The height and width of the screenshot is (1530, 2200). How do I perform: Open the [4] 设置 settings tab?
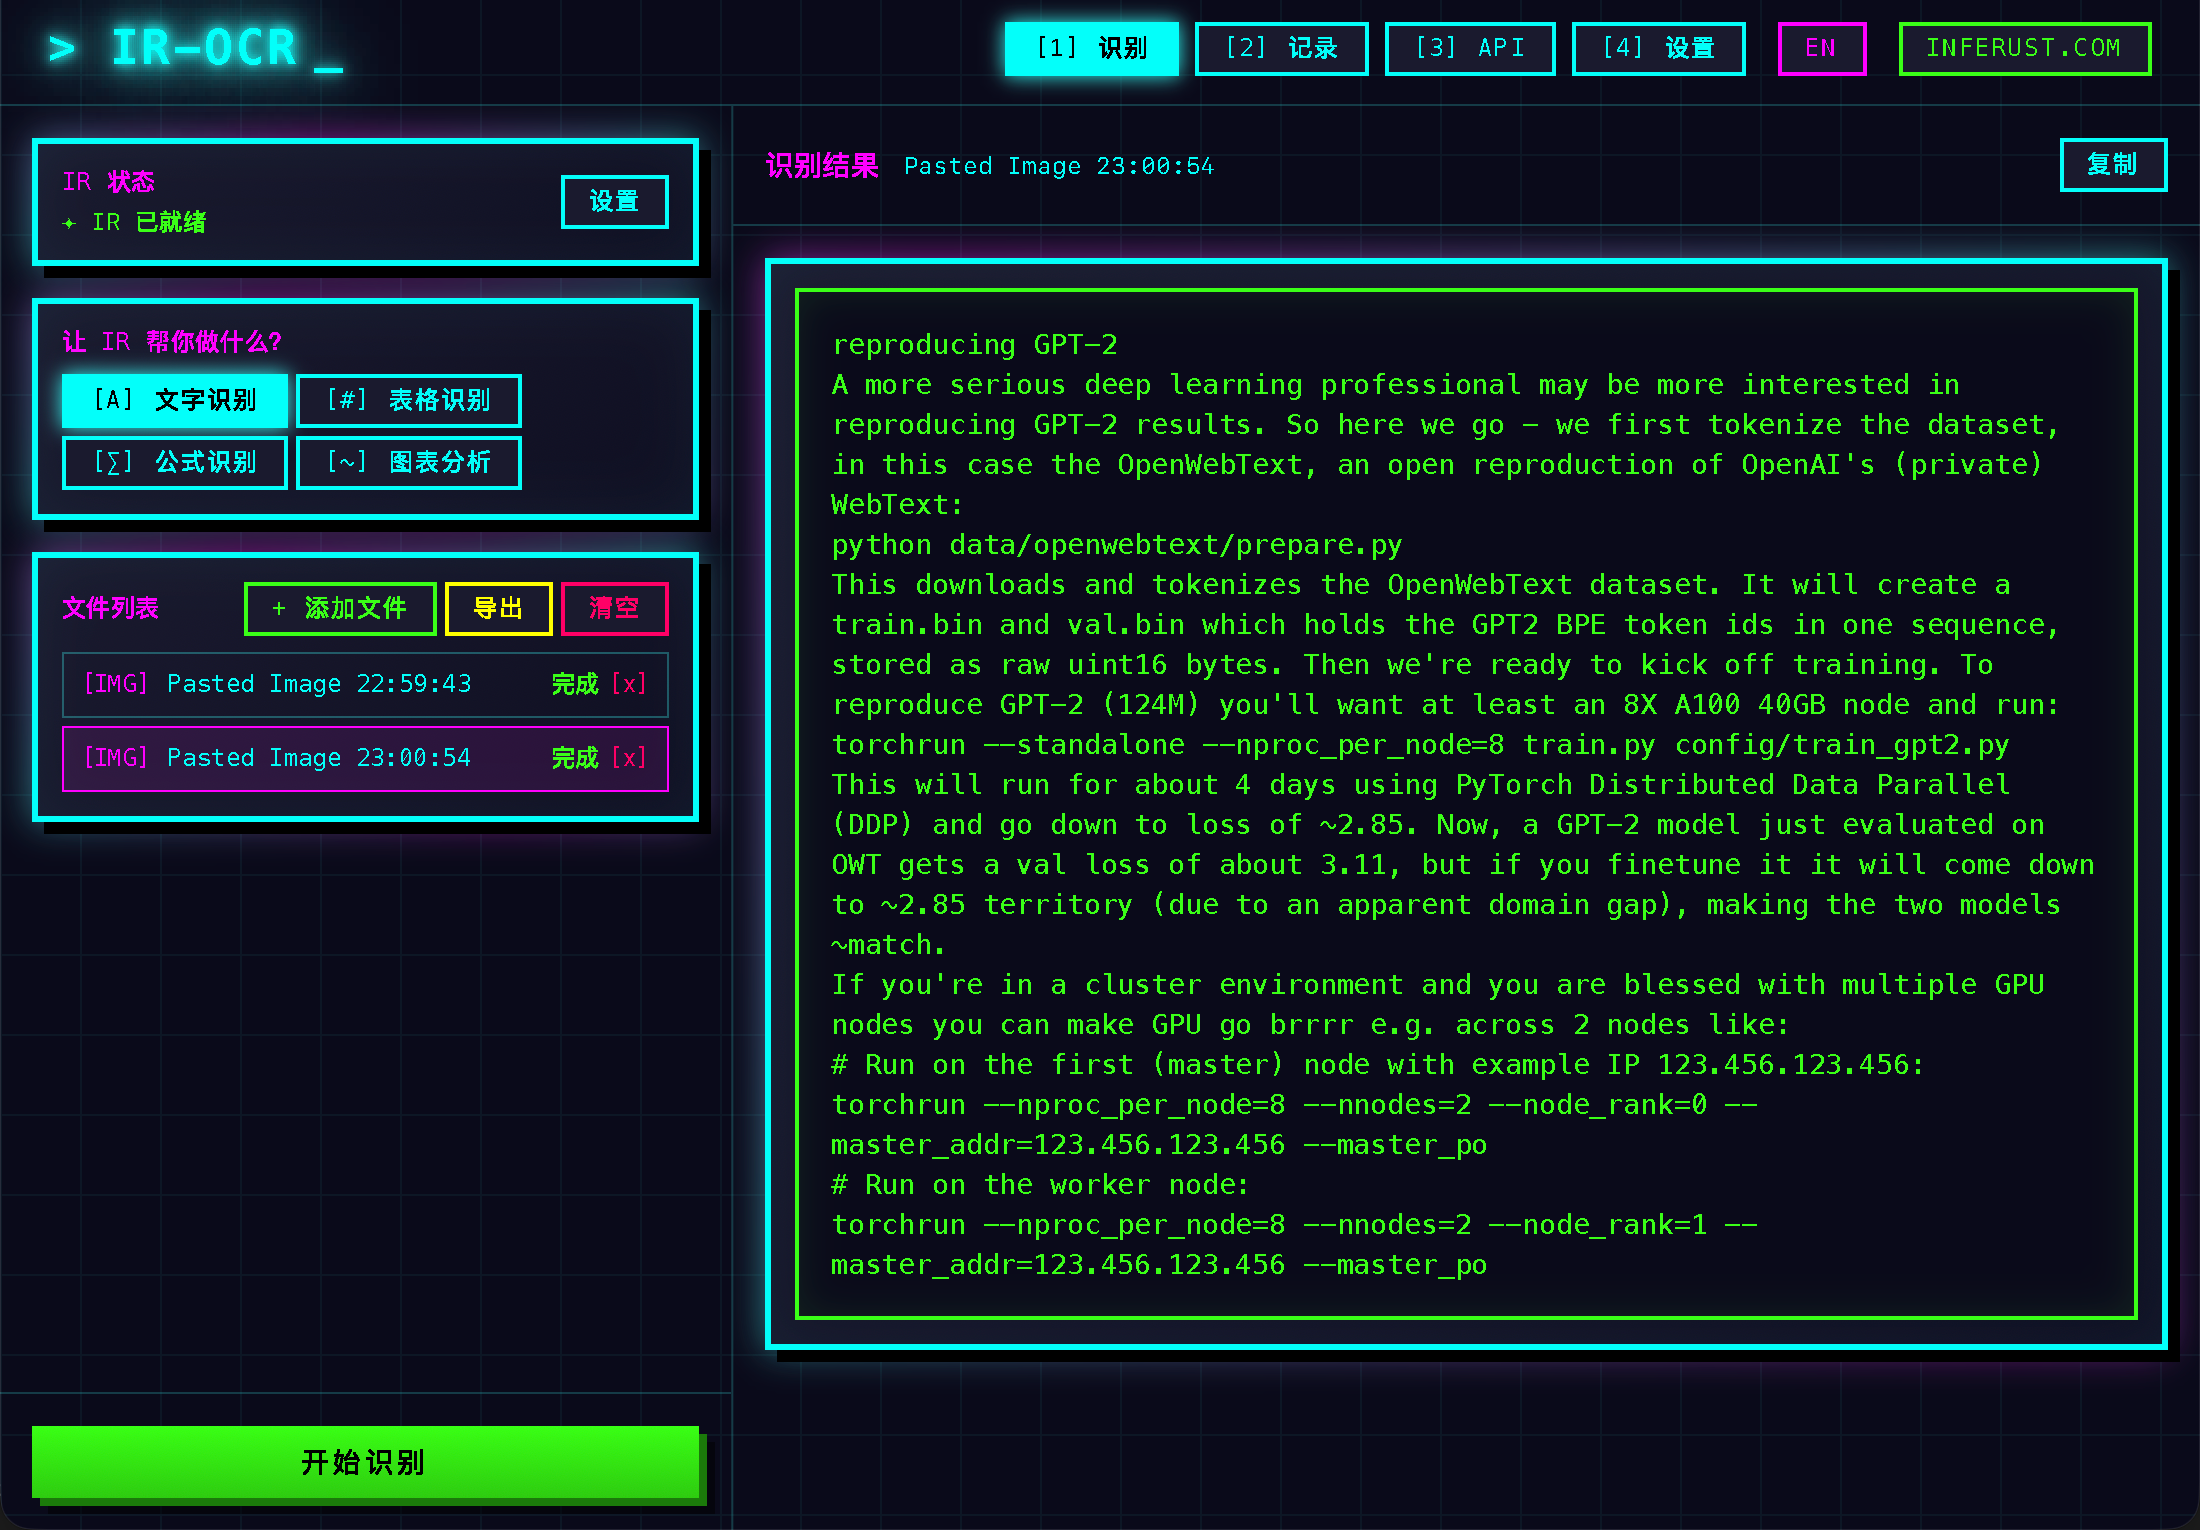coord(1658,48)
